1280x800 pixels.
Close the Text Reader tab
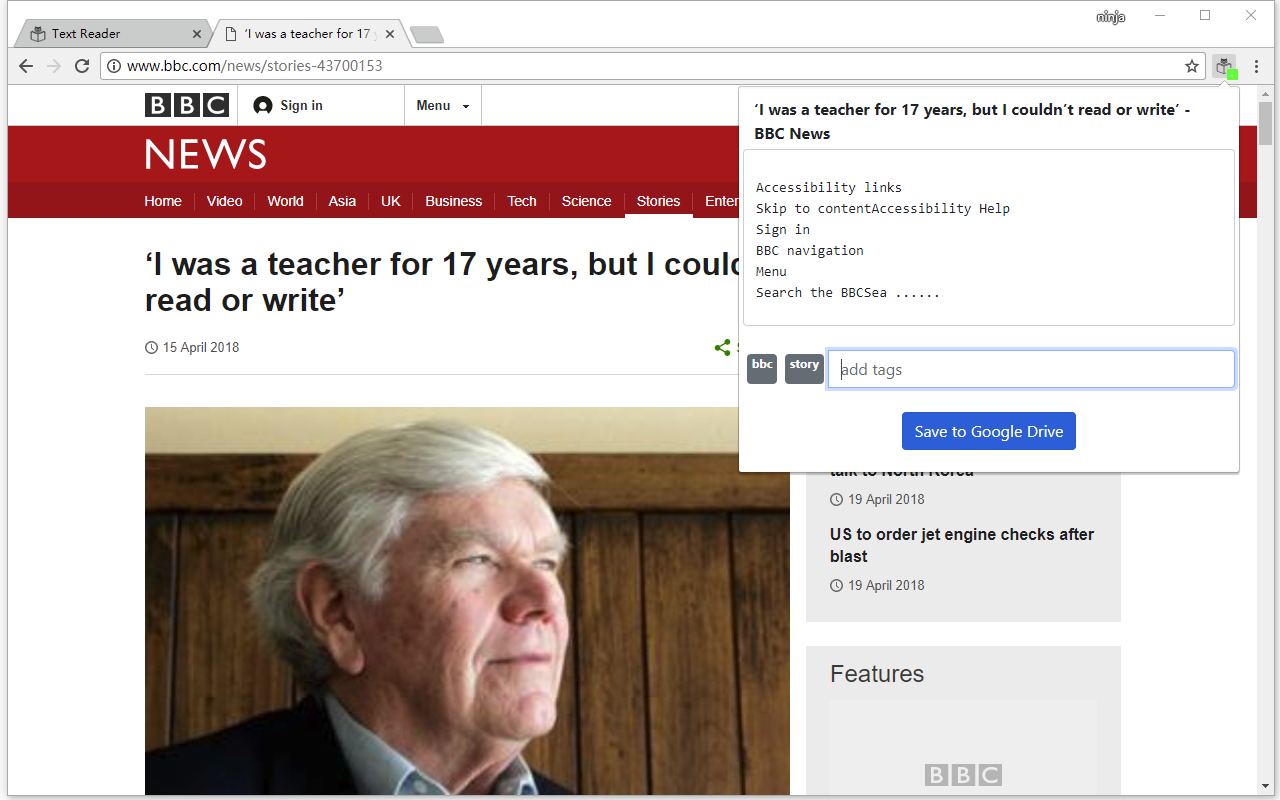point(197,34)
